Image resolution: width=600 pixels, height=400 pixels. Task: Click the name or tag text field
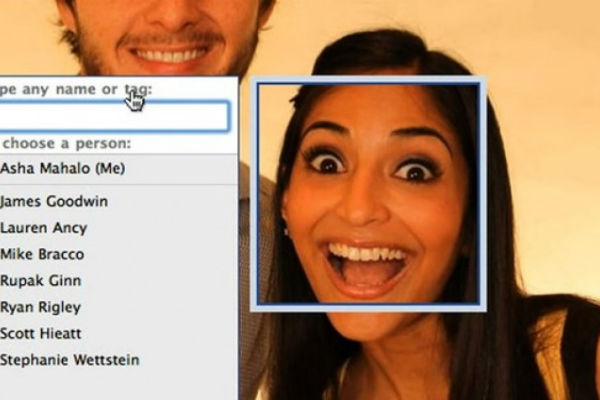click(x=114, y=116)
